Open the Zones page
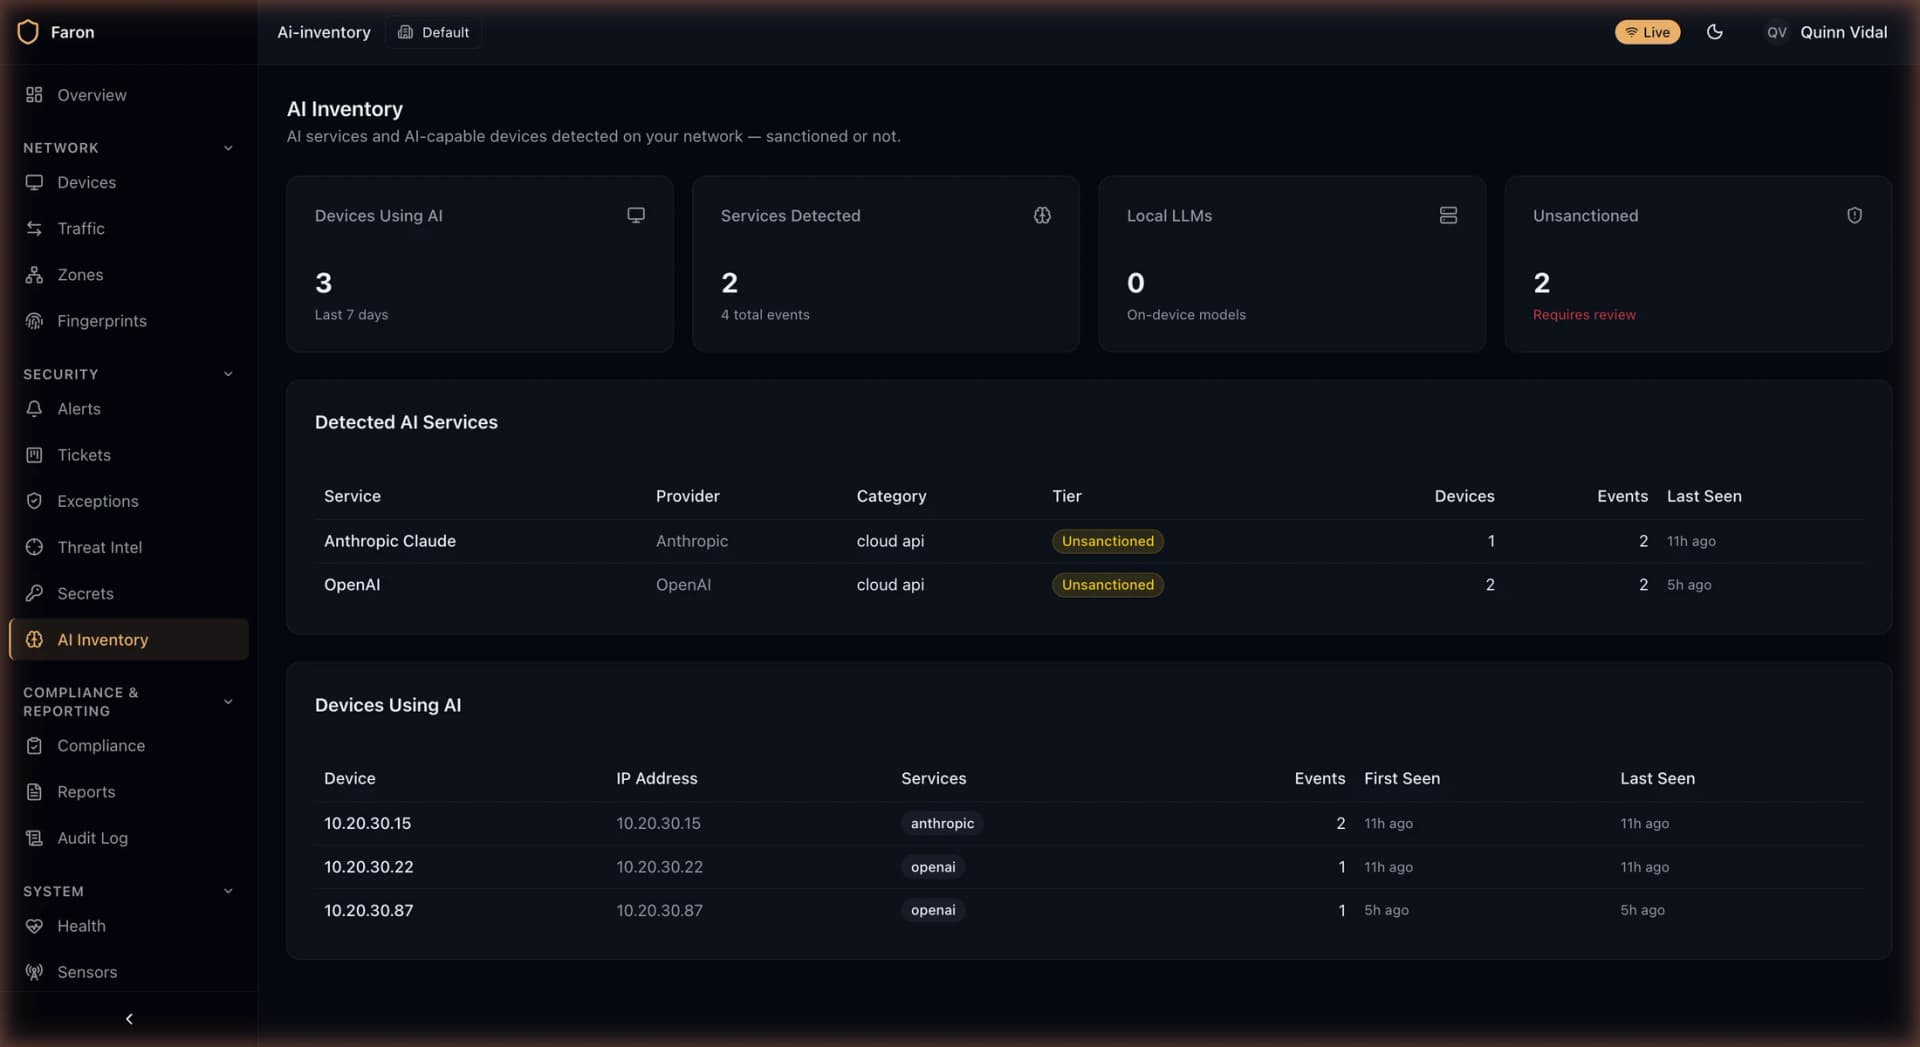This screenshot has width=1920, height=1047. pyautogui.click(x=128, y=274)
